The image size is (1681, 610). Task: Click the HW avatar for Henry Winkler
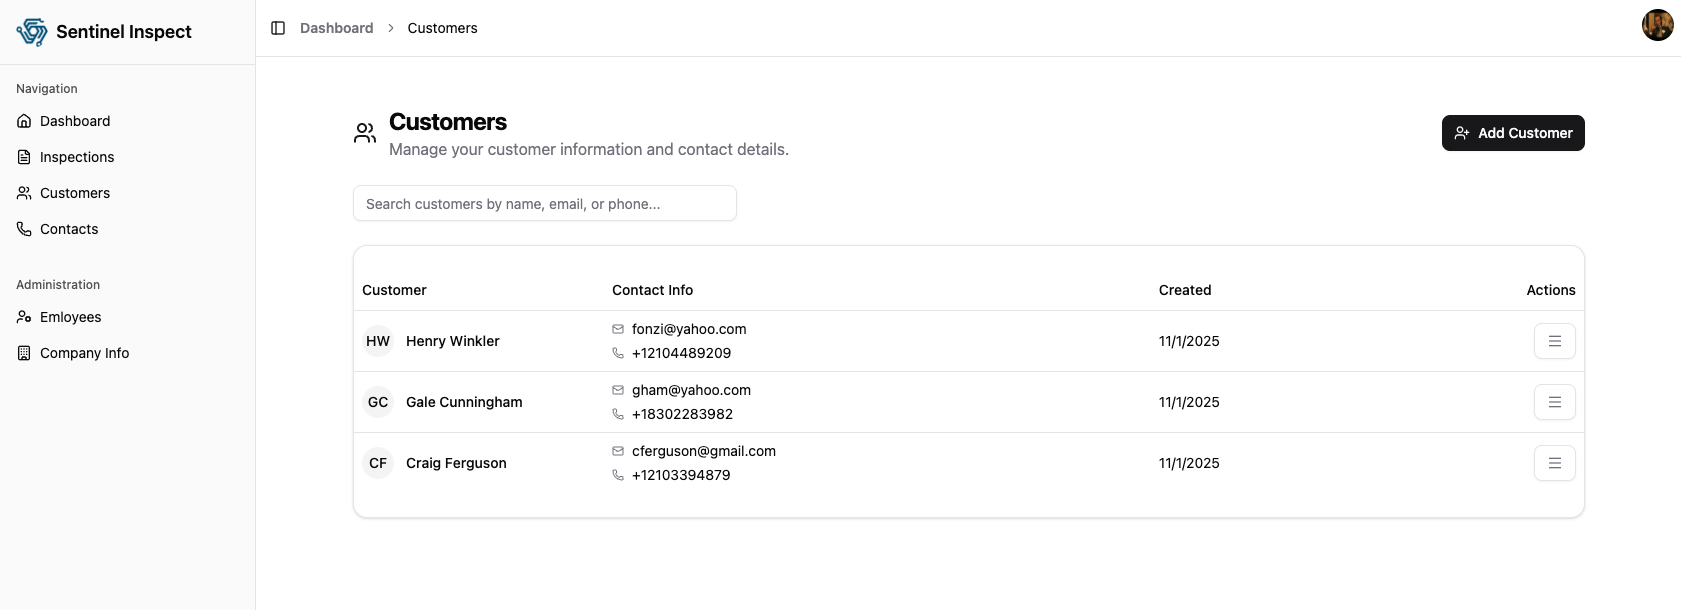tap(378, 341)
